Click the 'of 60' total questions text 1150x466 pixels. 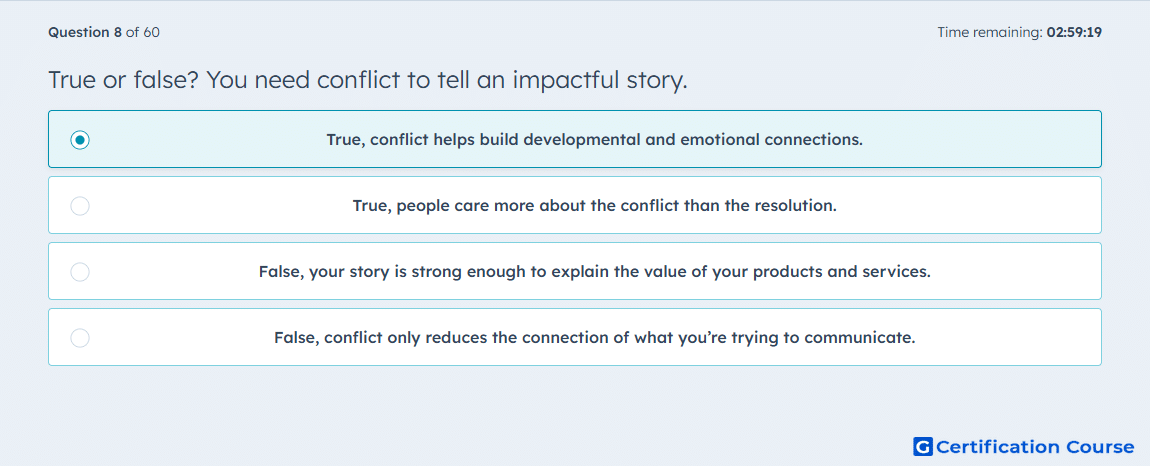pyautogui.click(x=143, y=32)
